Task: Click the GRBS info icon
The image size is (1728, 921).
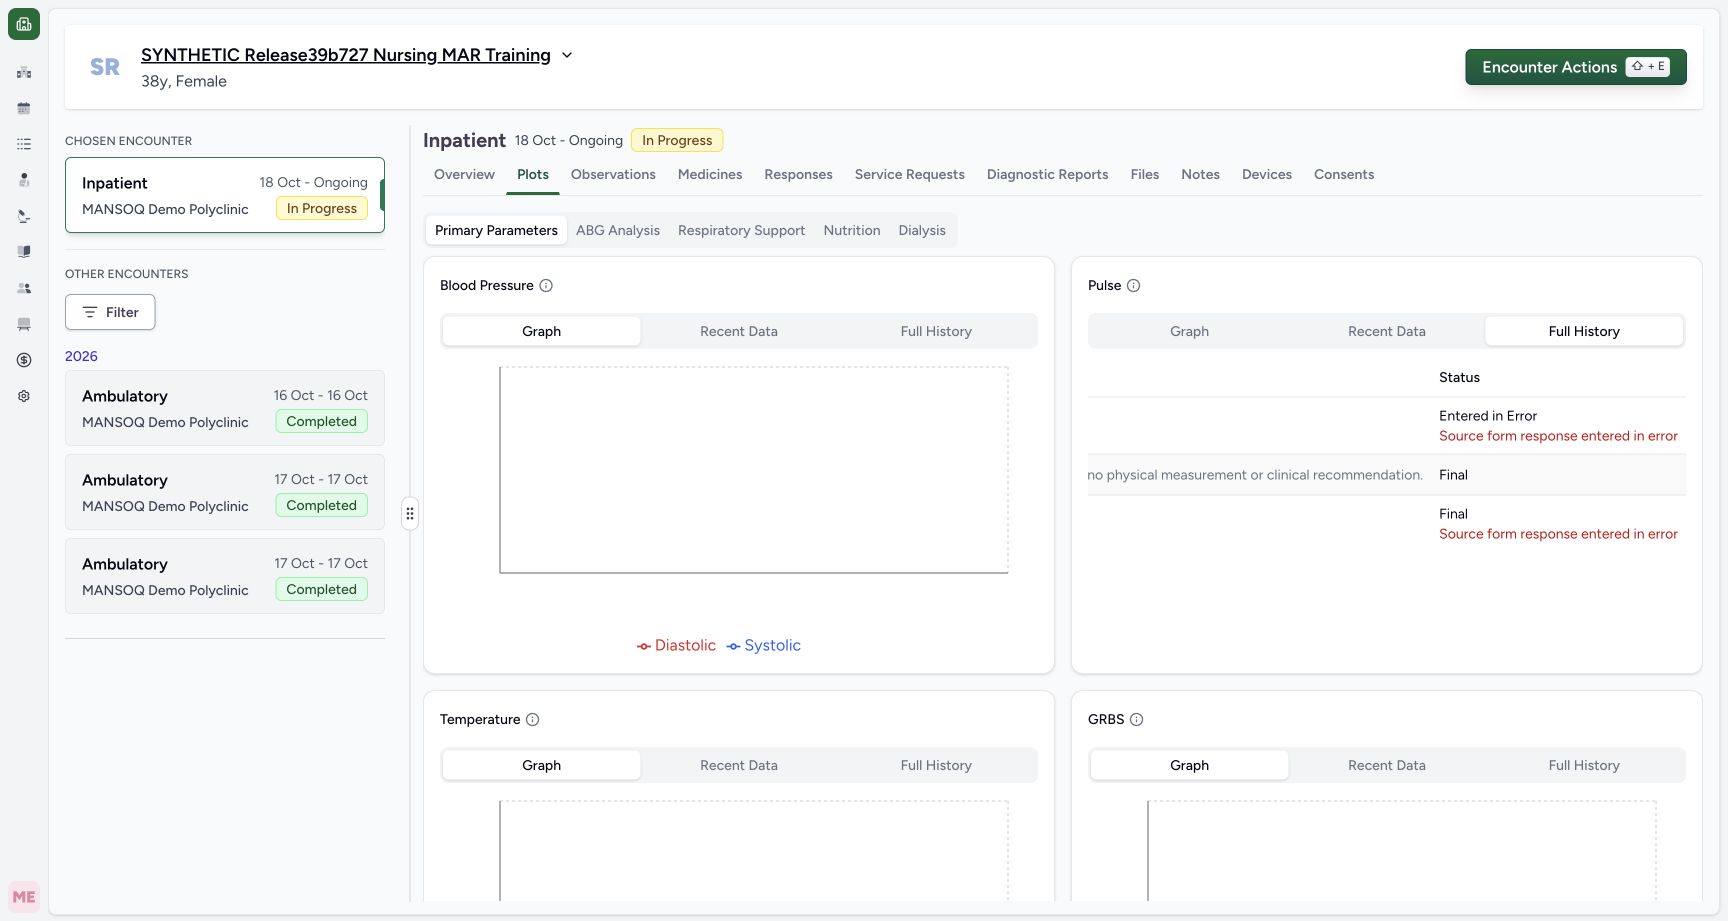Action: (1137, 720)
